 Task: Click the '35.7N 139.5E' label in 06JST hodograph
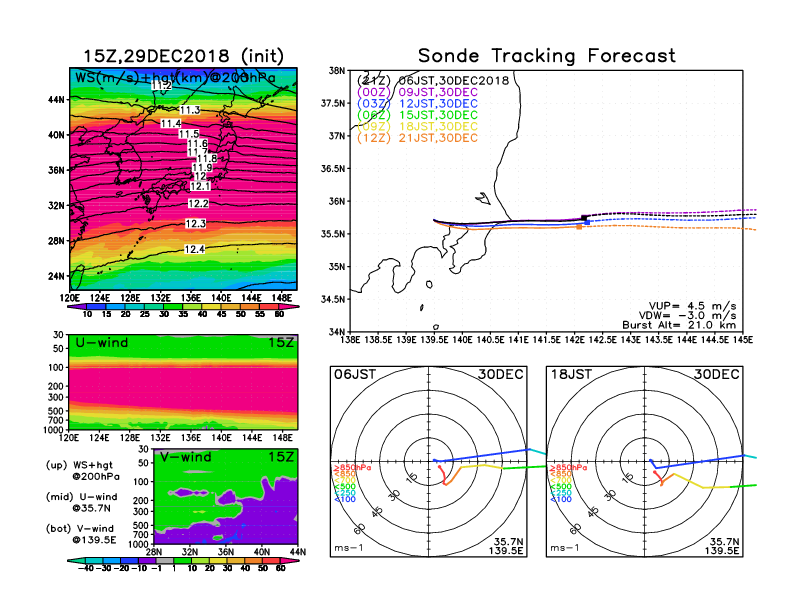pos(506,546)
